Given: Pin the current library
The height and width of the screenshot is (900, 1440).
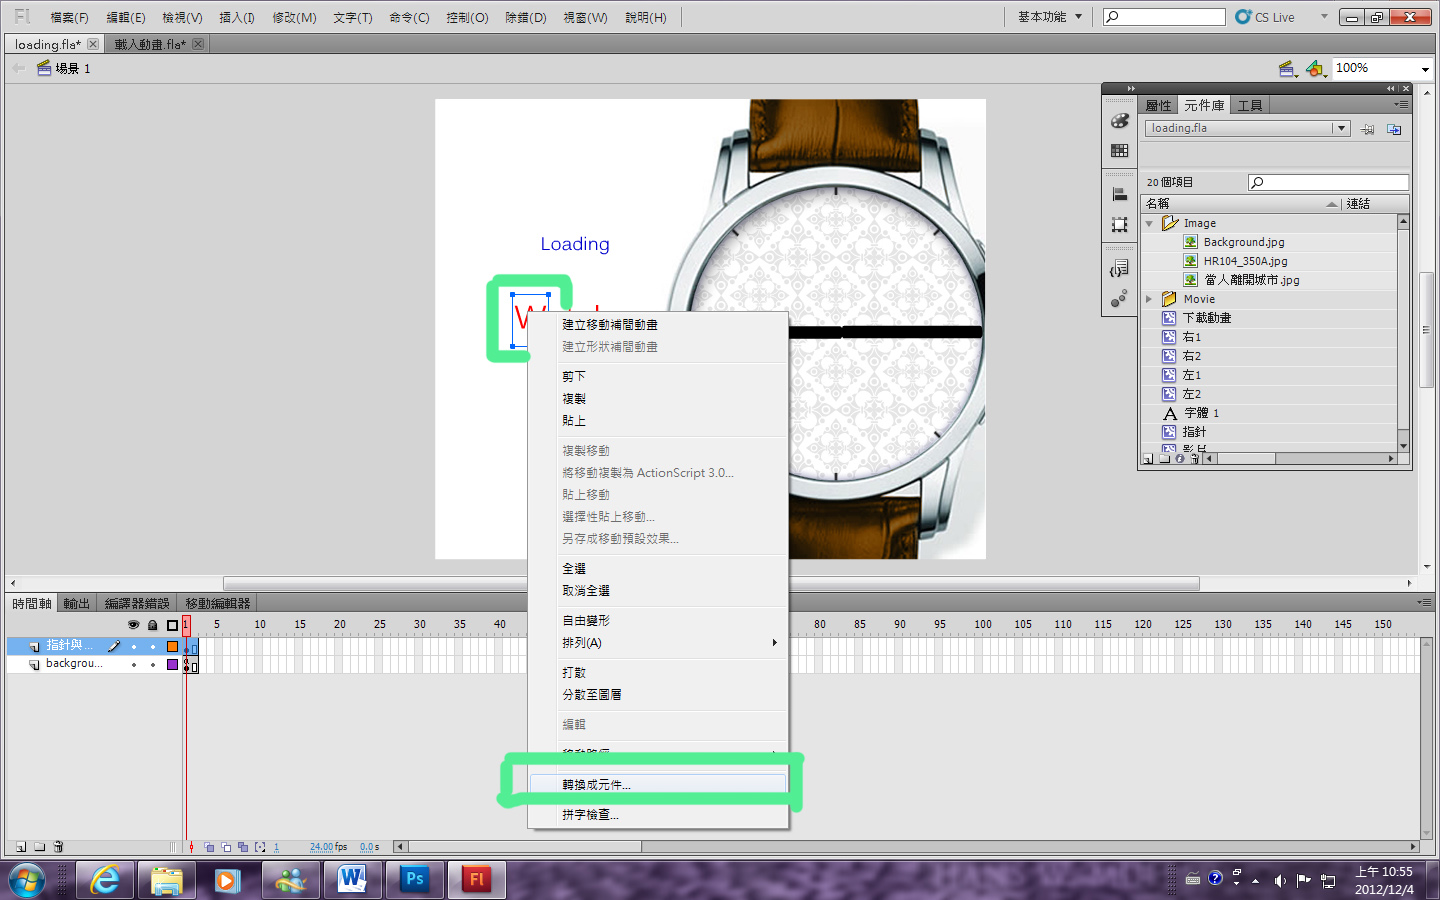Looking at the screenshot, I should coord(1368,128).
